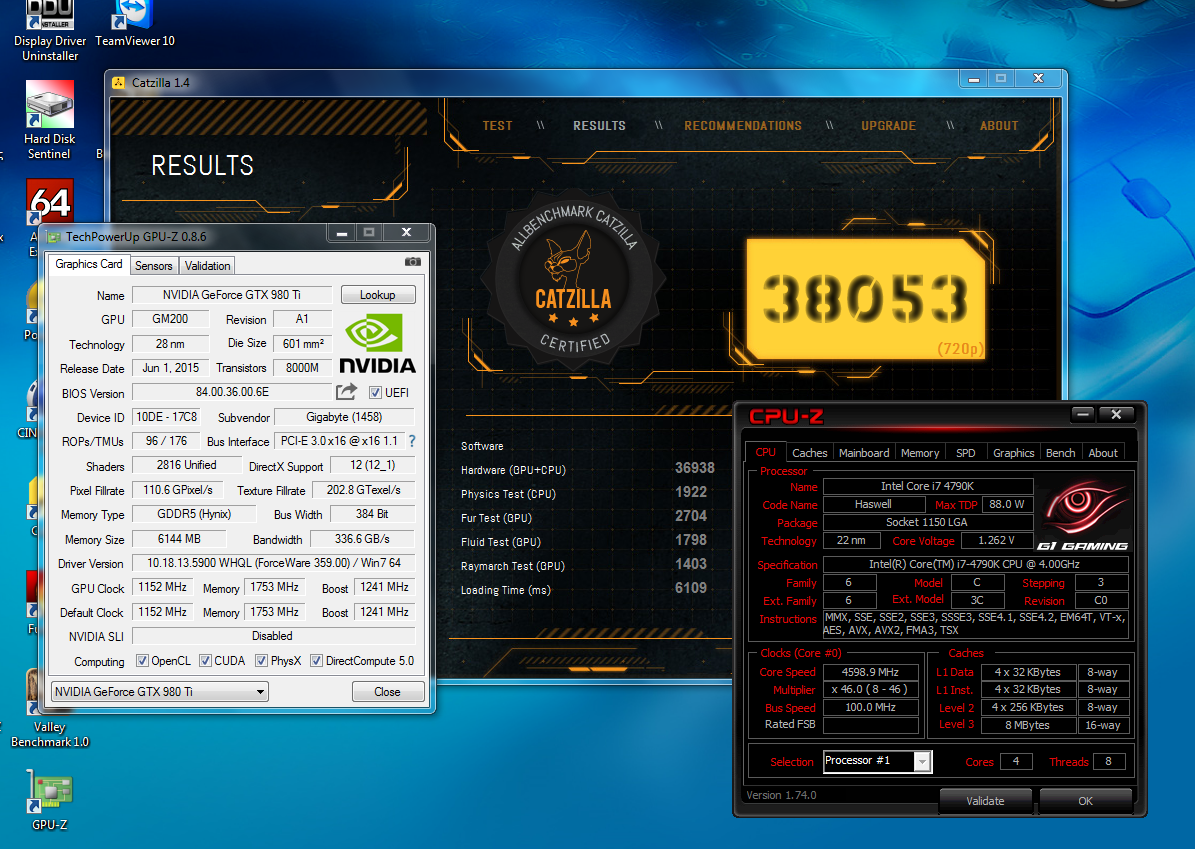
Task: Go to RESULTS in Catzilla navigation
Action: coord(599,126)
